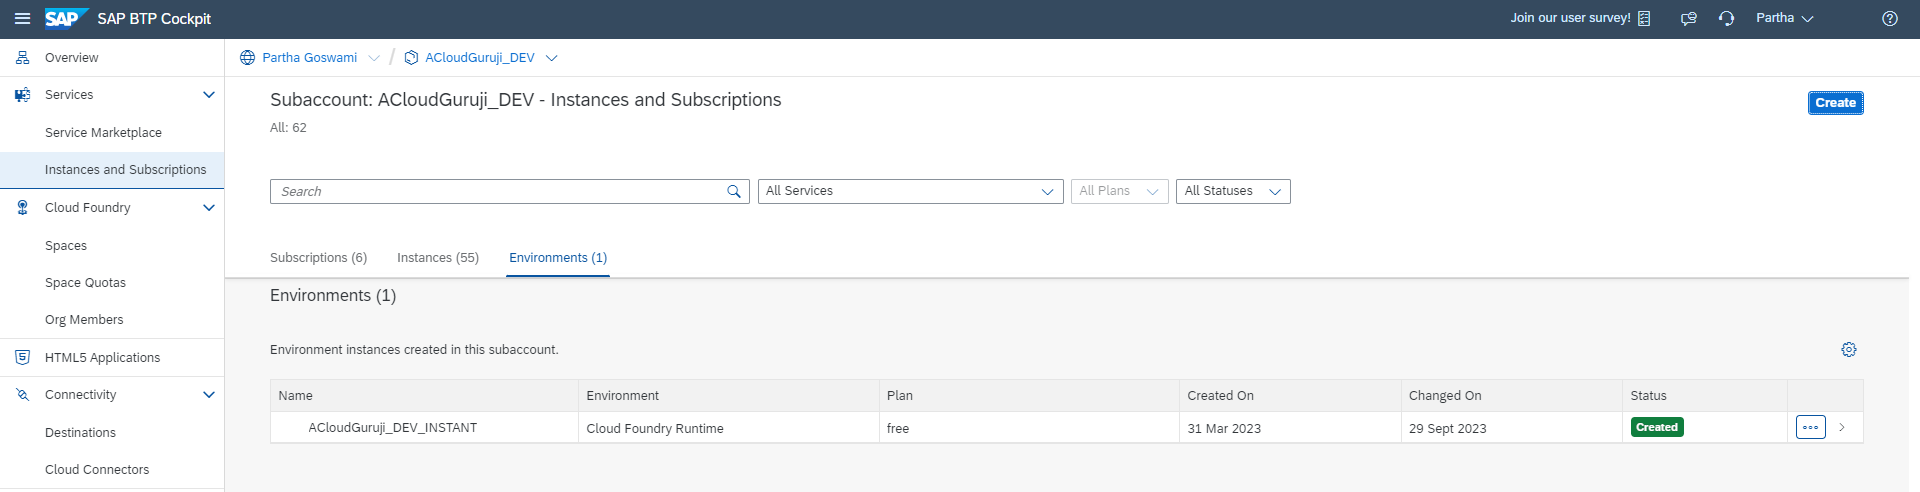
Task: Open the All Statuses dropdown
Action: pos(1232,192)
